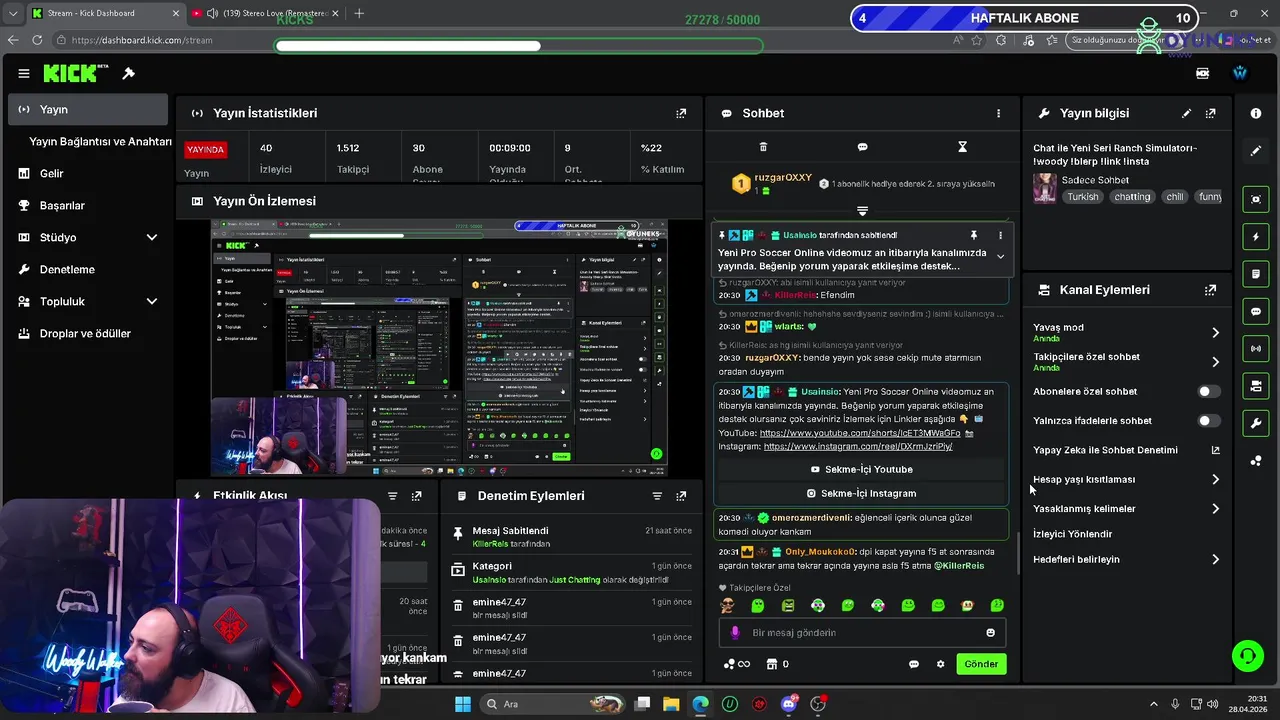Toggle the moderation log document icon in the right sidebar

pos(1256,274)
